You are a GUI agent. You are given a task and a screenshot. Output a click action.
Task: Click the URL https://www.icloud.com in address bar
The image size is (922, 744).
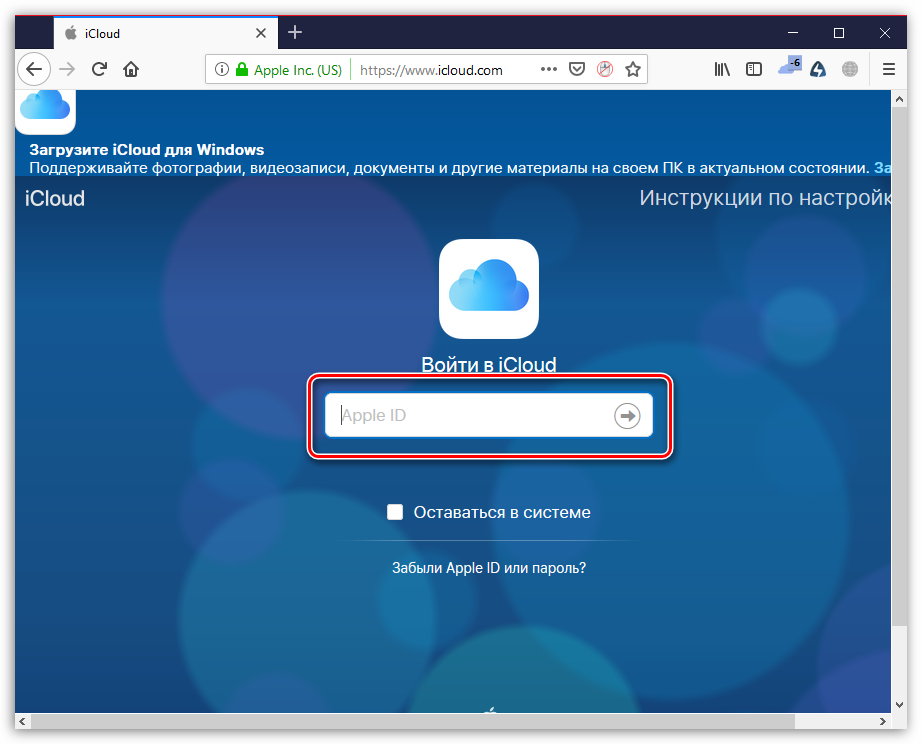pyautogui.click(x=431, y=70)
